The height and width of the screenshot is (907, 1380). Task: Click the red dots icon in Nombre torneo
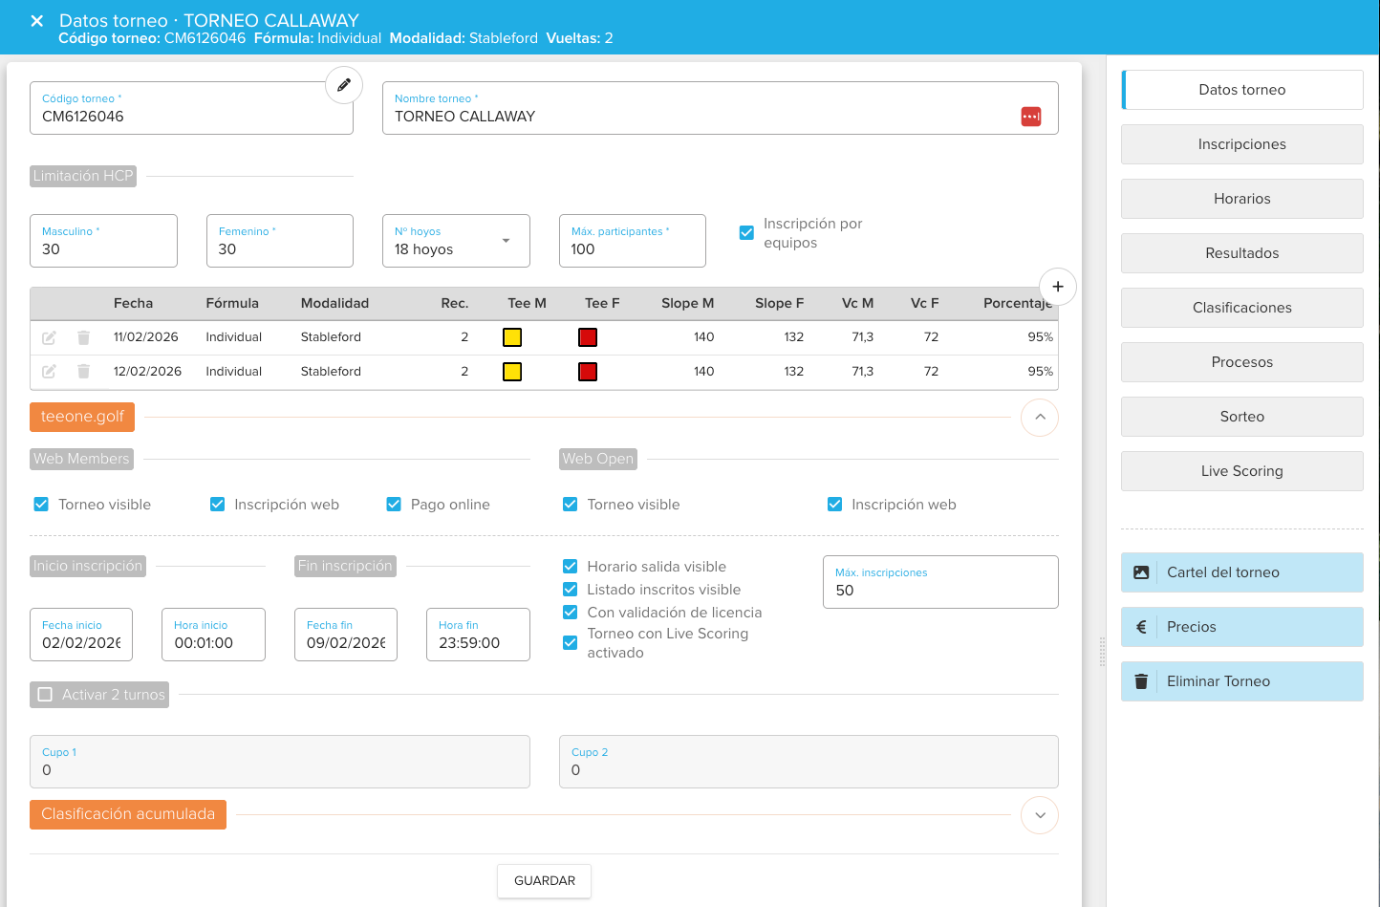pyautogui.click(x=1030, y=117)
